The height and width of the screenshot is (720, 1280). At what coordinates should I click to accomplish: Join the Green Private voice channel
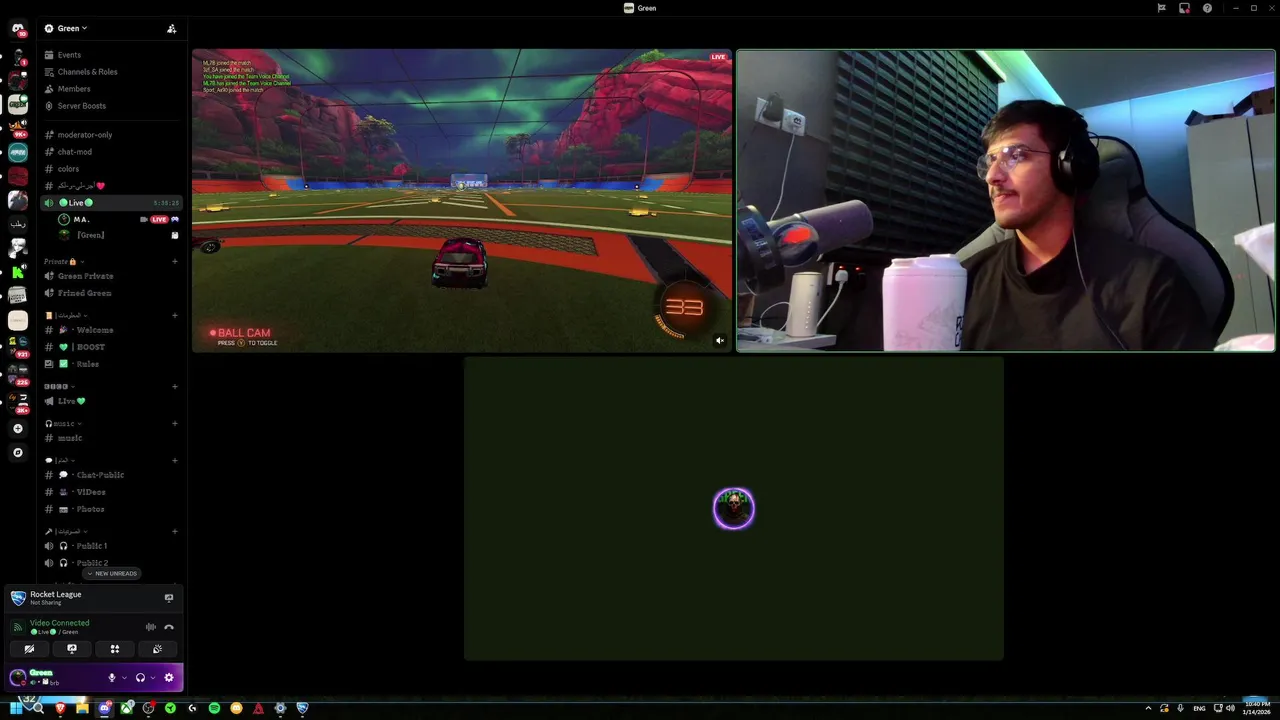coord(110,276)
